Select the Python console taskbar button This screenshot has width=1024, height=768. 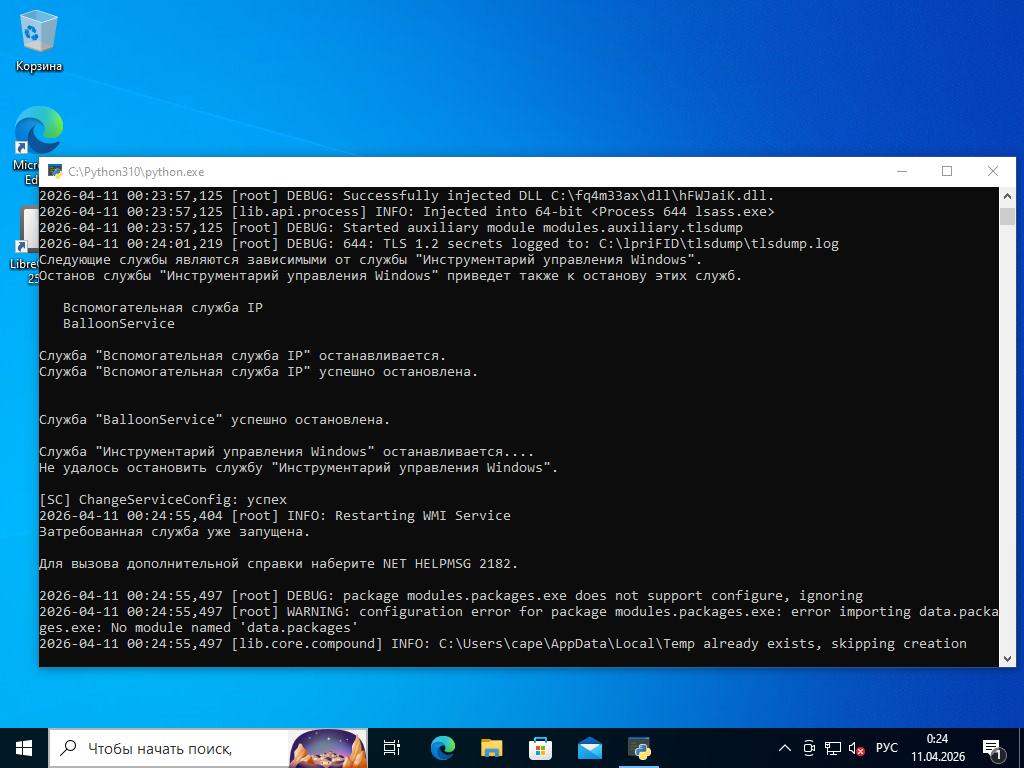tap(639, 747)
